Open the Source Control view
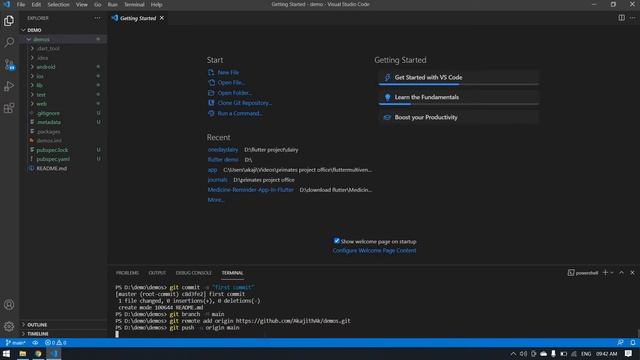The height and width of the screenshot is (360, 640). 9,64
